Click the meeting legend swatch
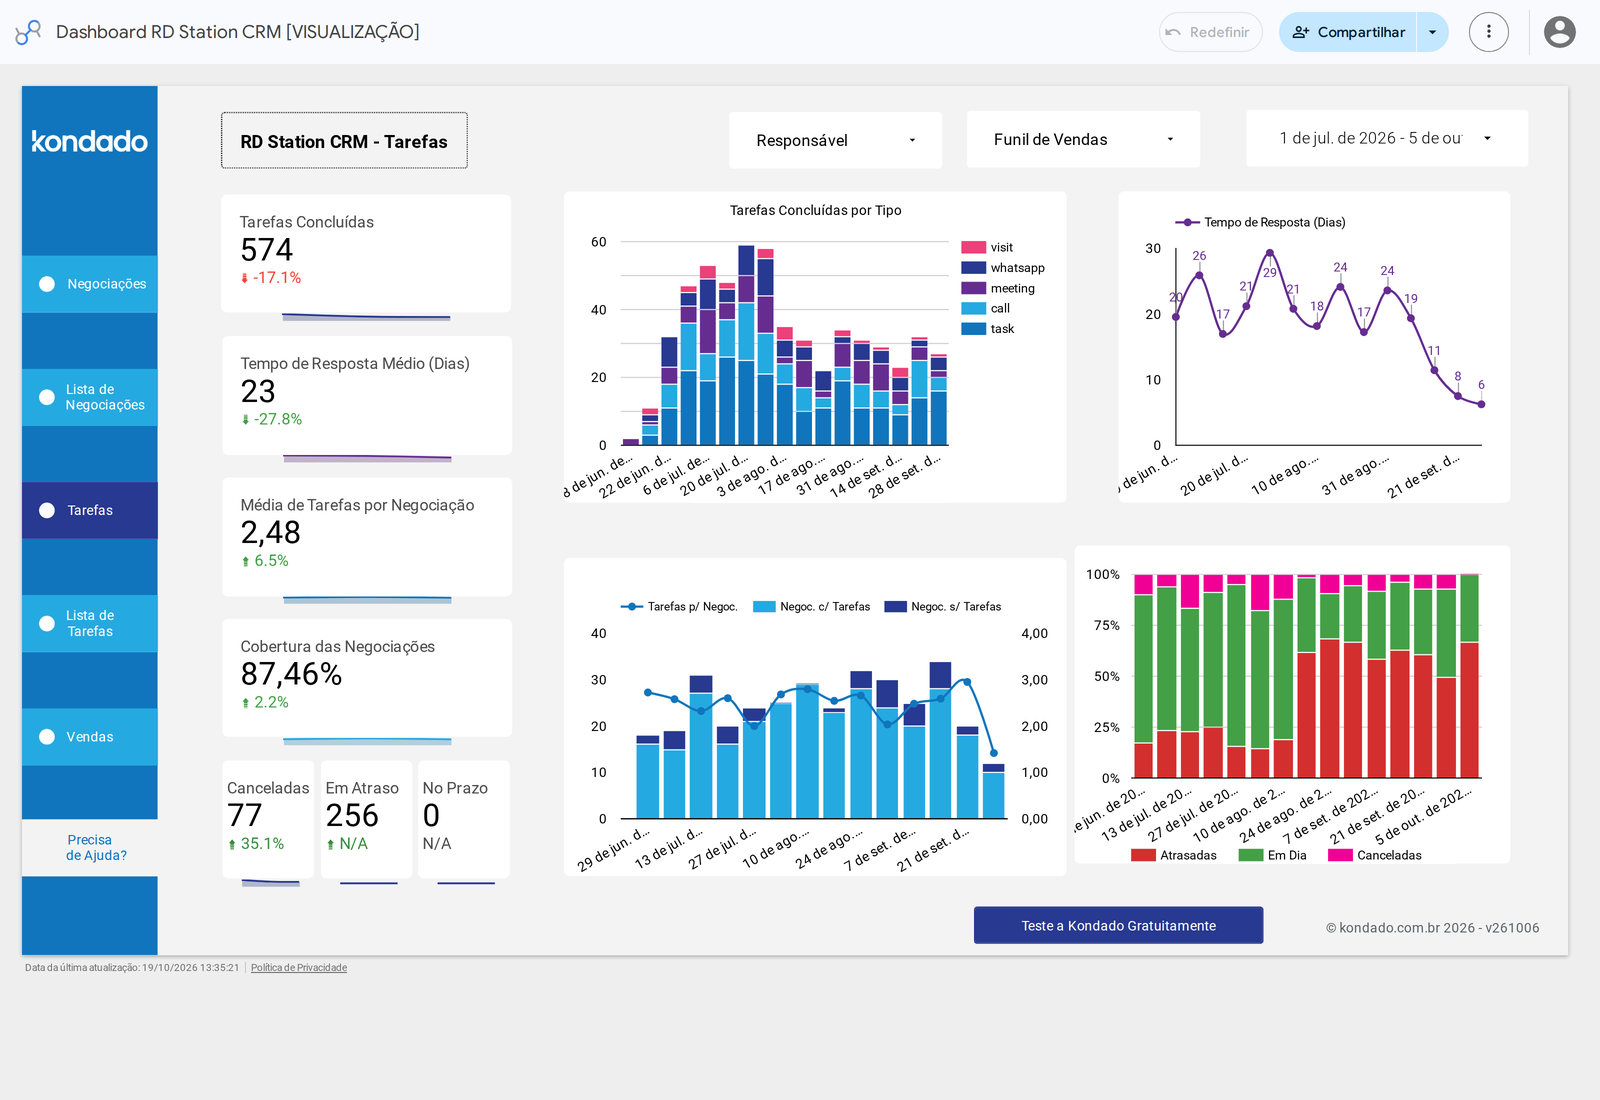Viewport: 1600px width, 1100px height. click(974, 288)
